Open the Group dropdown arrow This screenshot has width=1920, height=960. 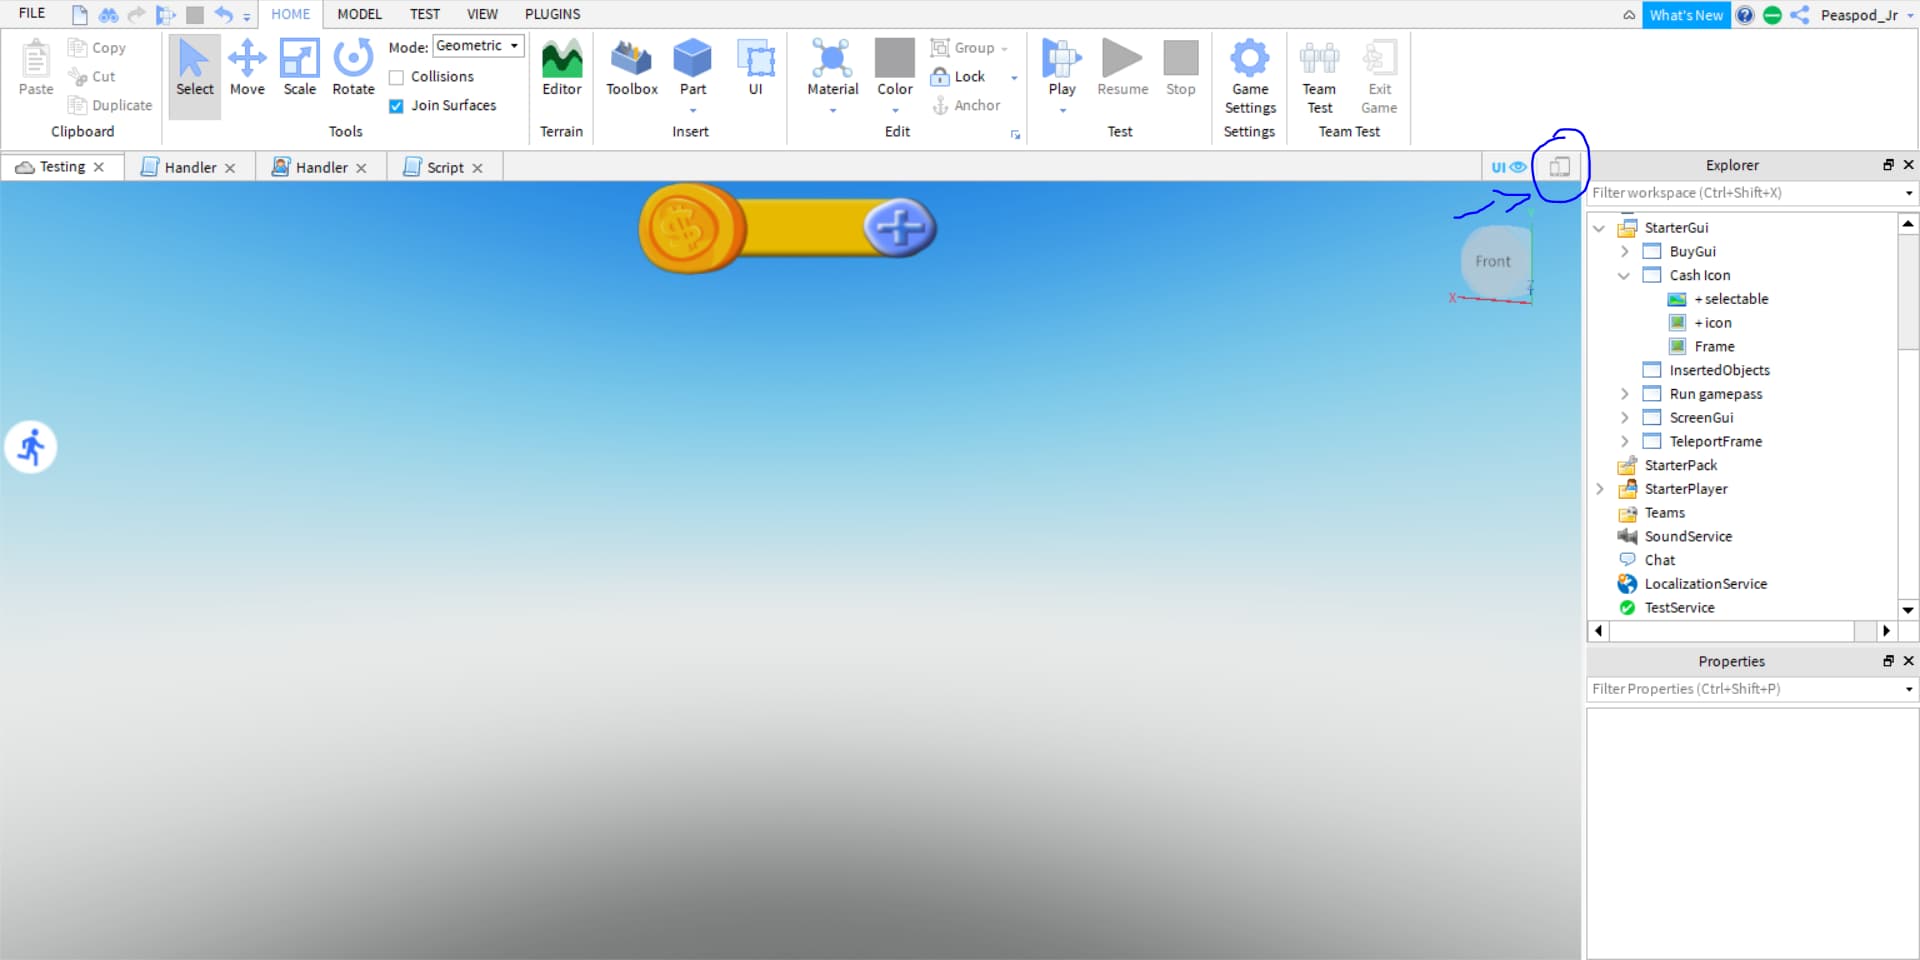[1004, 48]
